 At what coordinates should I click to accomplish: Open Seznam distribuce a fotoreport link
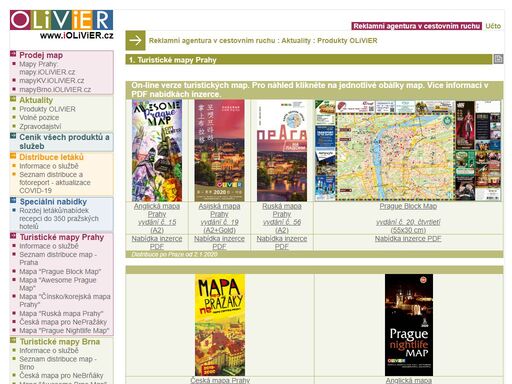click(55, 182)
